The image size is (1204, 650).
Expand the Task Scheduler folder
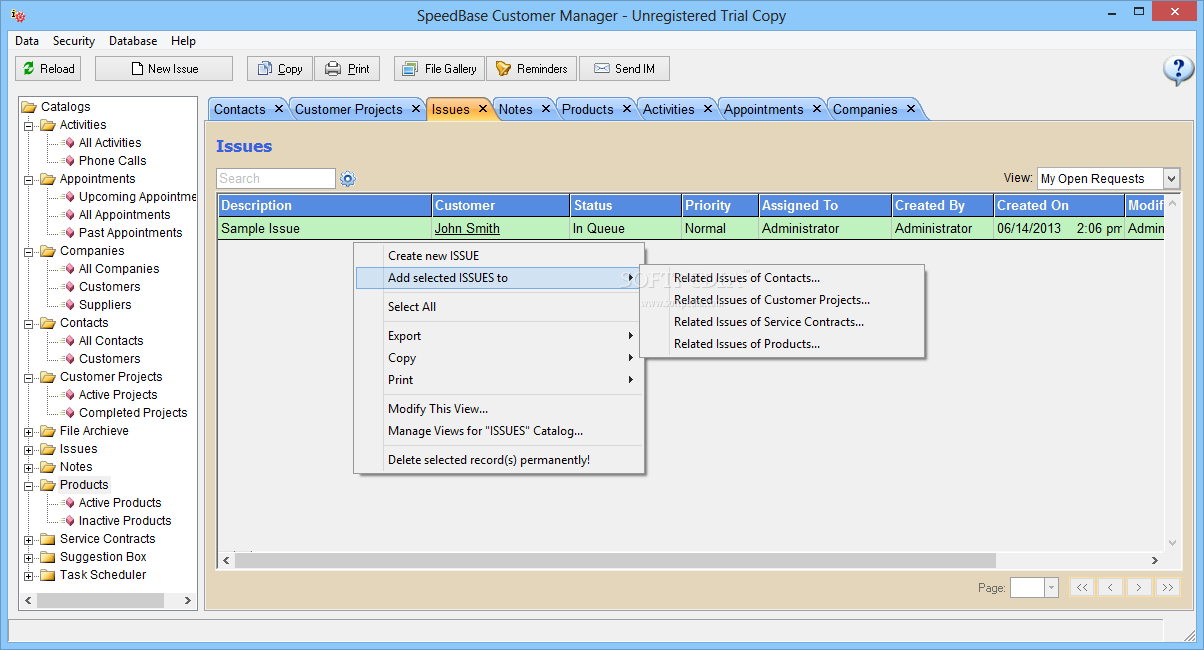click(30, 575)
